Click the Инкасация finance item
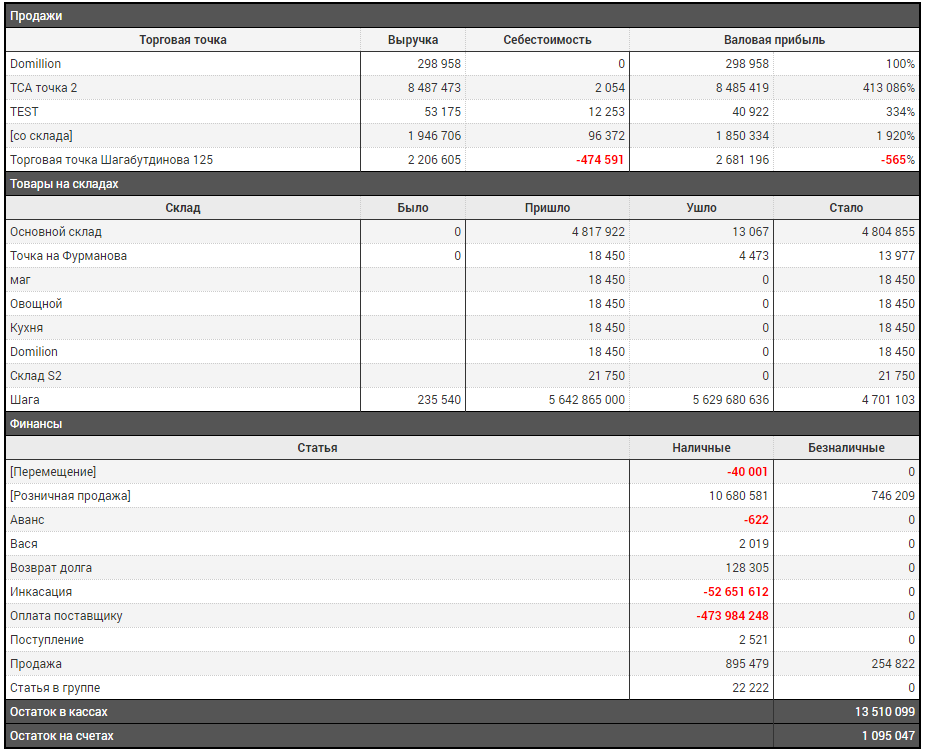 pyautogui.click(x=41, y=592)
